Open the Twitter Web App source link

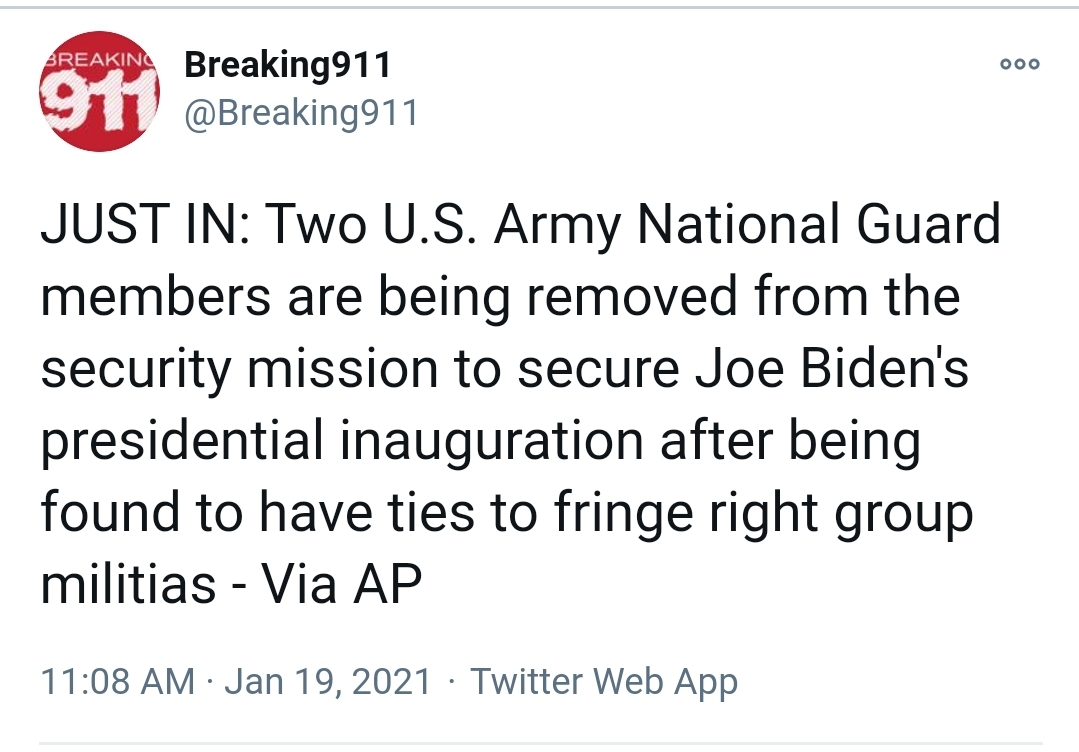tap(604, 681)
